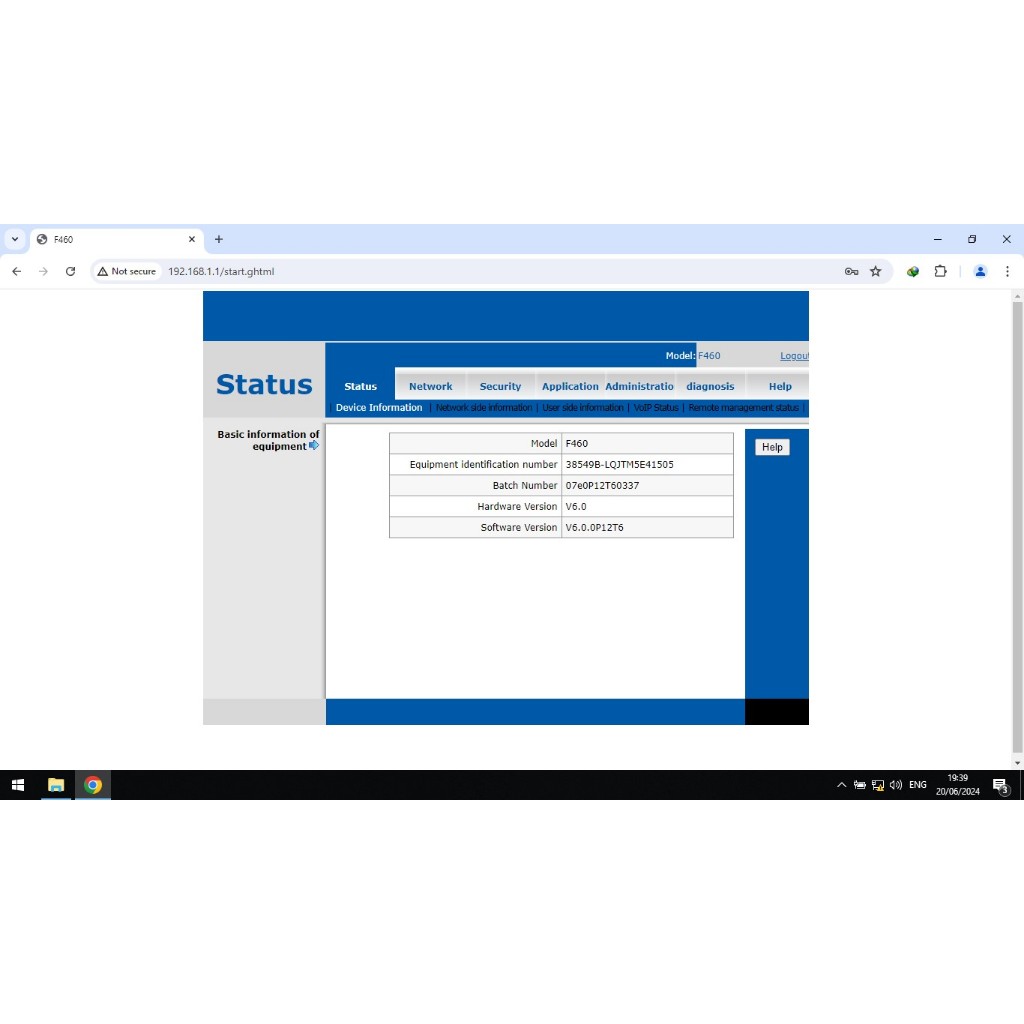Open the diagnosis tab
Viewport: 1024px width, 1024px height.
click(x=710, y=387)
